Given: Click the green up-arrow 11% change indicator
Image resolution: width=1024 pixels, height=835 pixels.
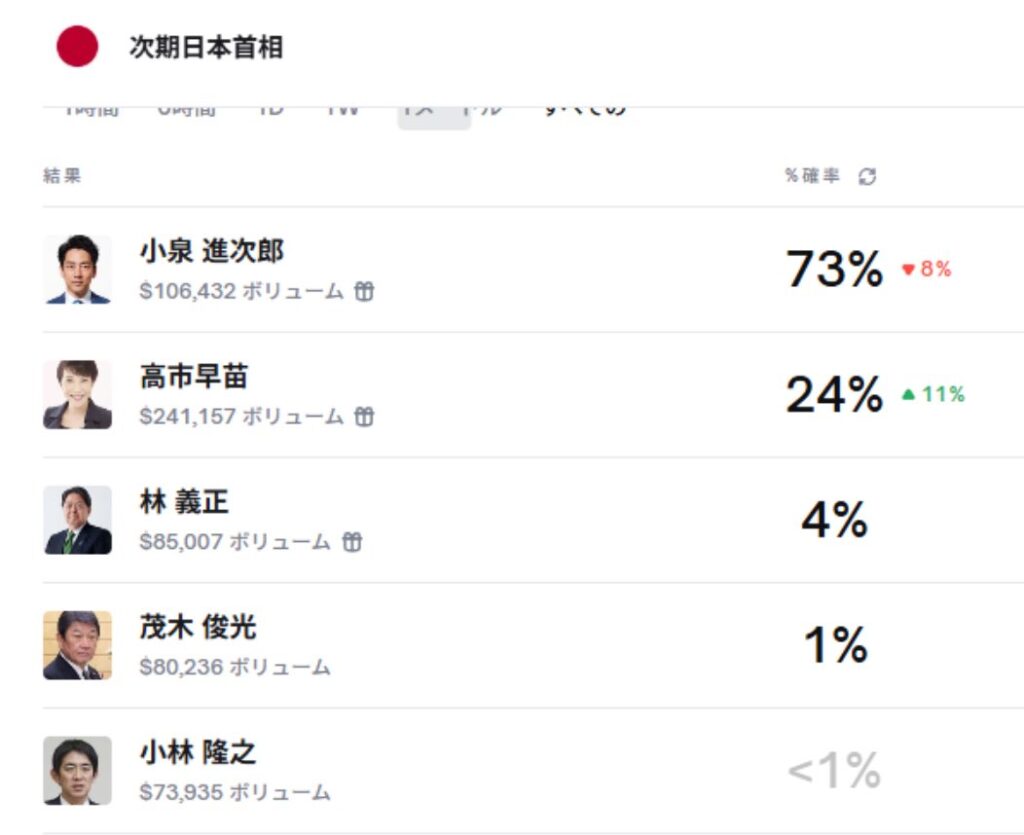Looking at the screenshot, I should (933, 394).
